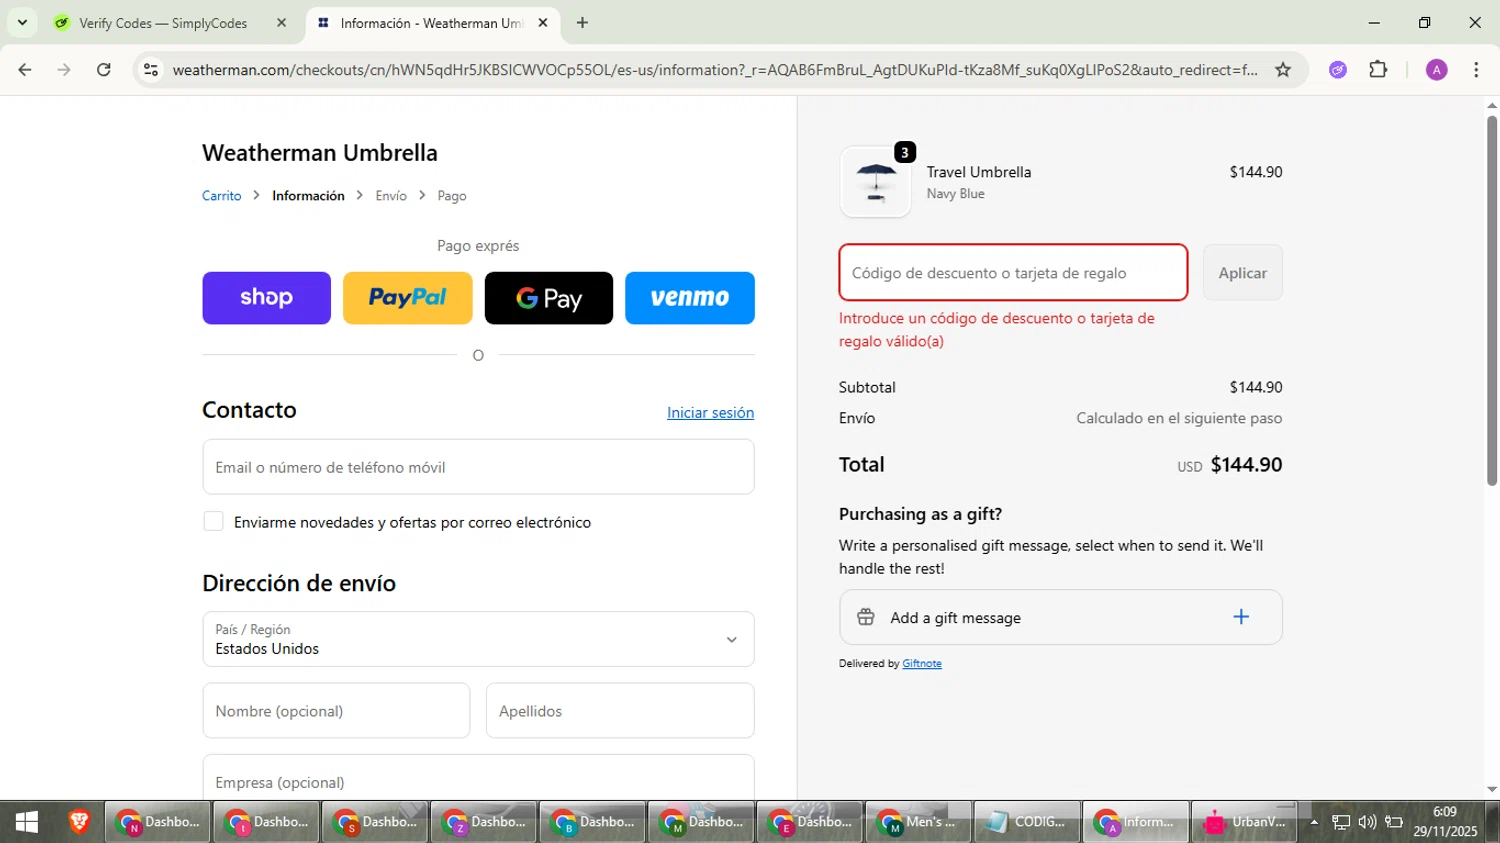Click the Travel Umbrella product thumbnail
Viewport: 1500px width, 843px height.
[x=876, y=182]
